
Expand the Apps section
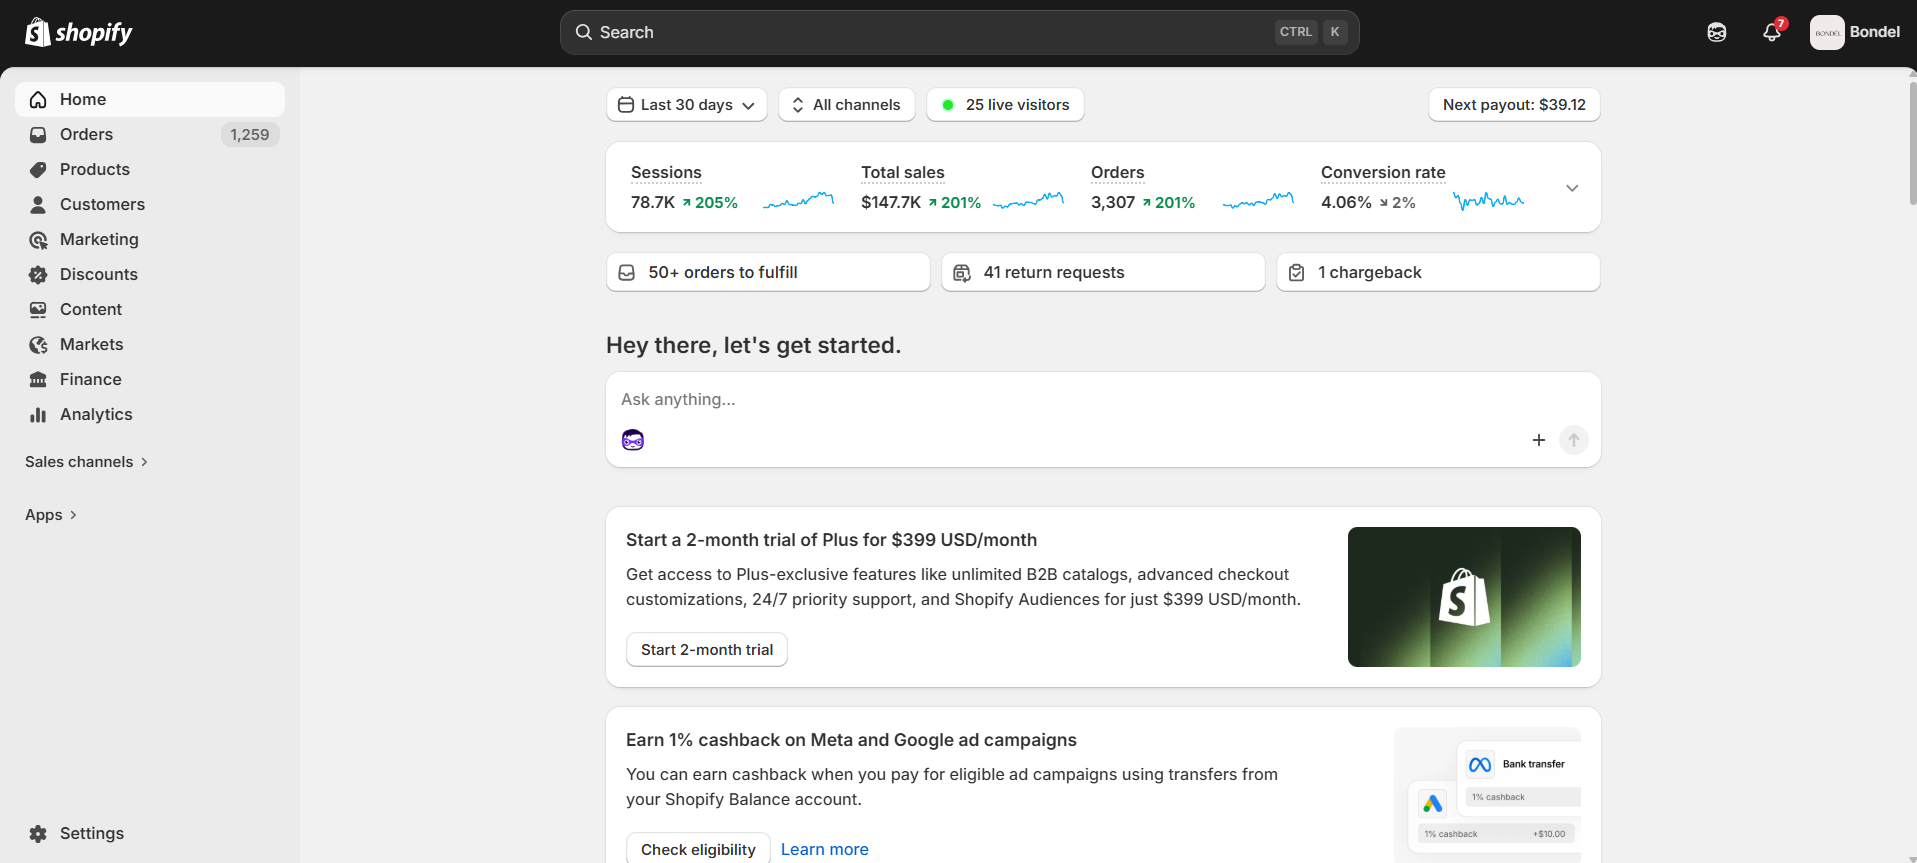tap(51, 515)
